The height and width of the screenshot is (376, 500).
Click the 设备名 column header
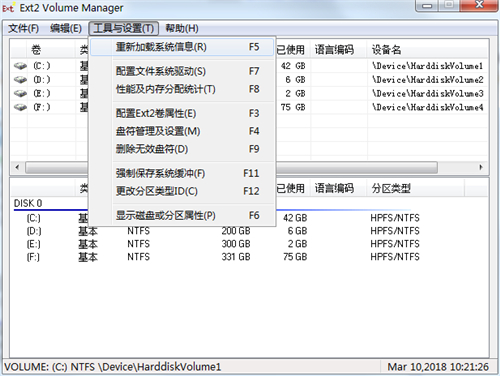click(x=426, y=50)
